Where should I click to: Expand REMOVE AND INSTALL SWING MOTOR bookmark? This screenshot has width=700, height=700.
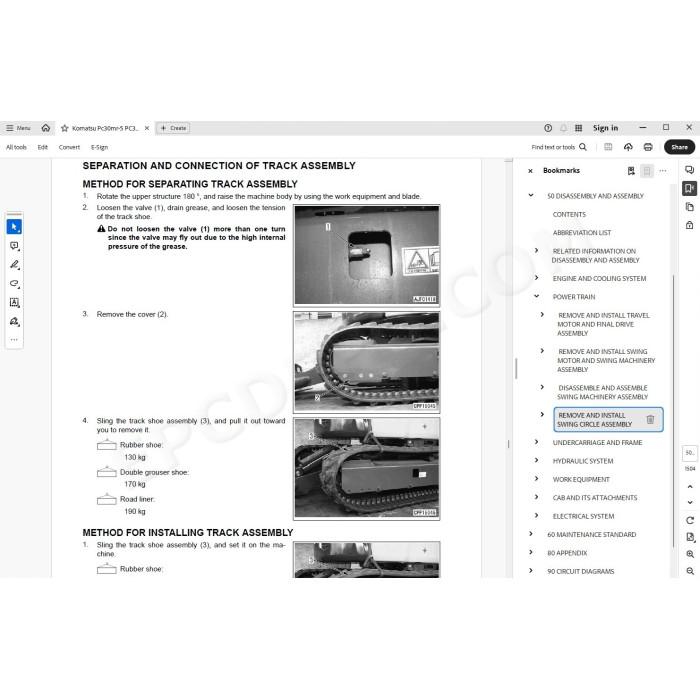(x=542, y=351)
